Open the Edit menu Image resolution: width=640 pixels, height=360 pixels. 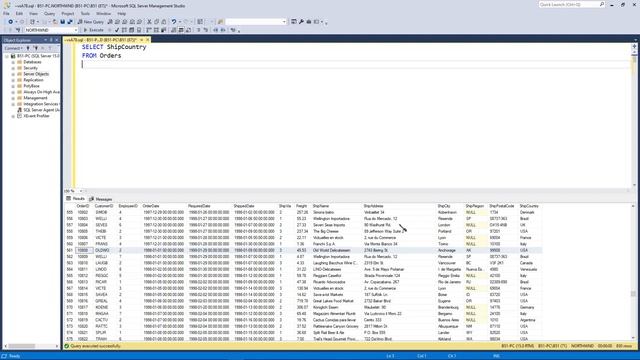(19, 13)
